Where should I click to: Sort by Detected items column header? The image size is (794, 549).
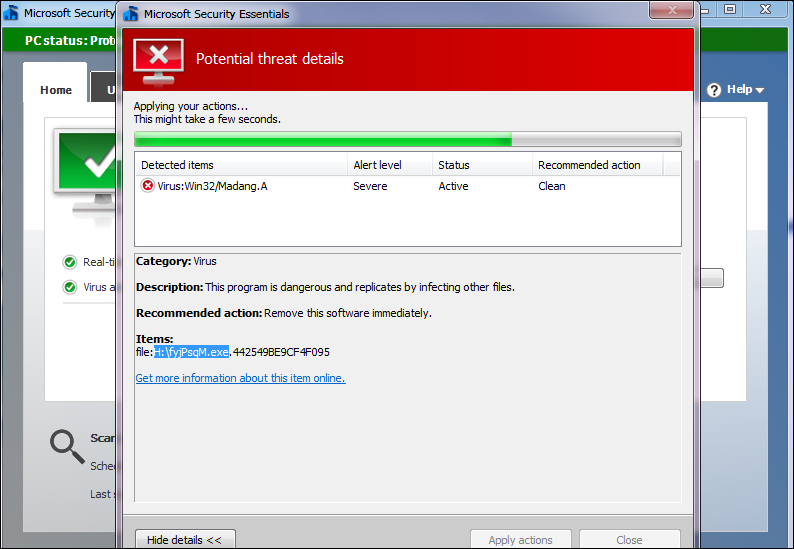click(x=241, y=165)
